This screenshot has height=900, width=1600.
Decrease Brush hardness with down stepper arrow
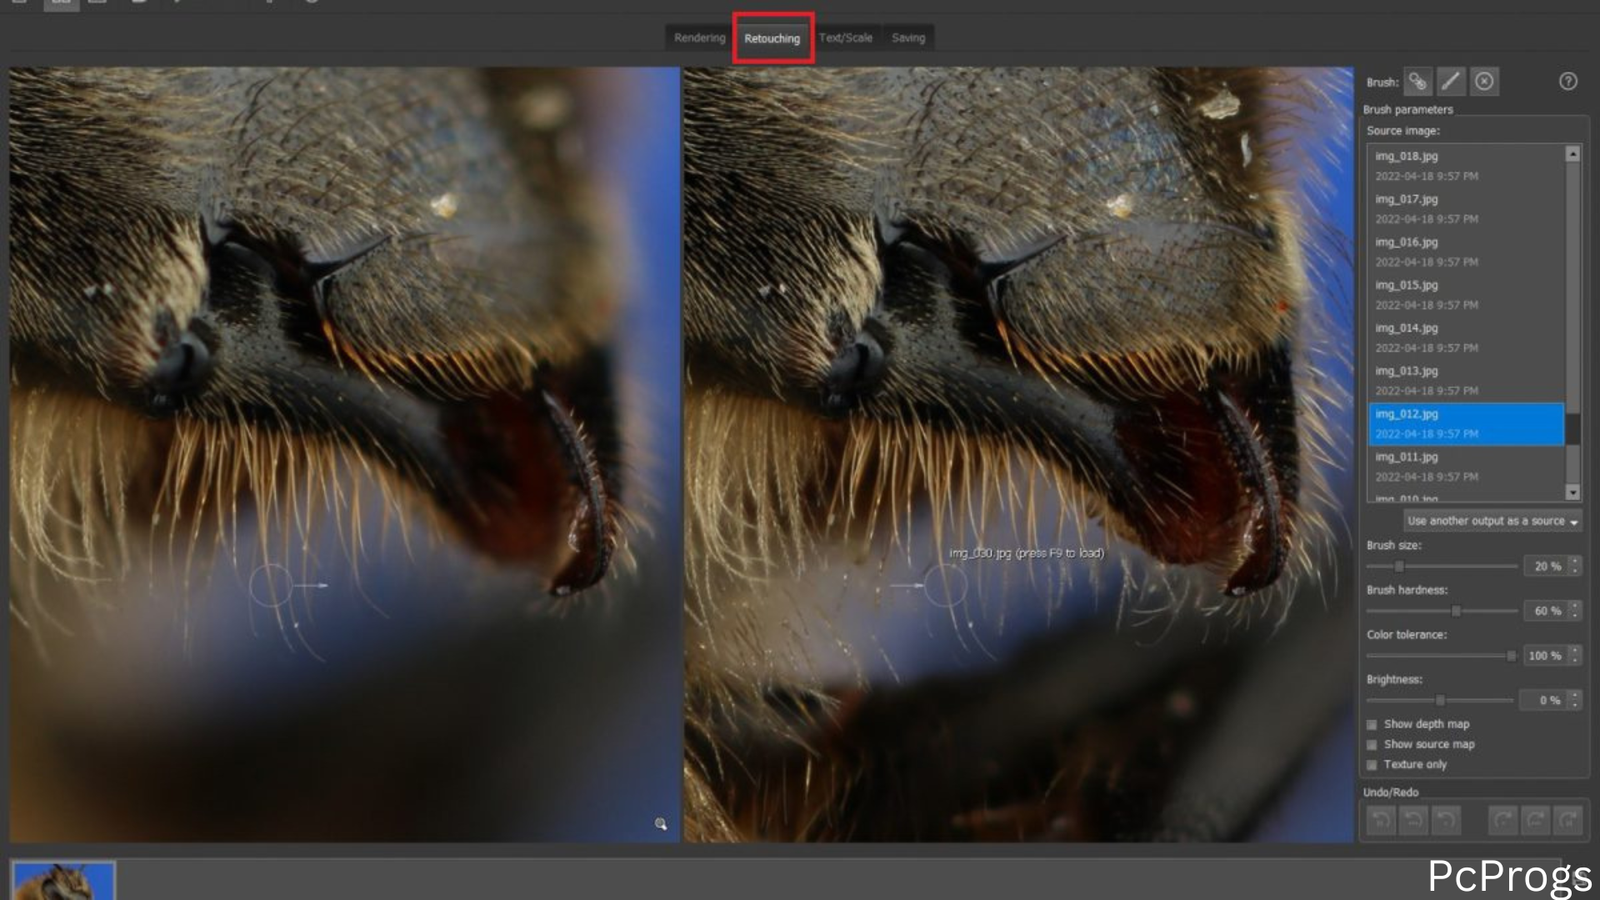[1575, 616]
